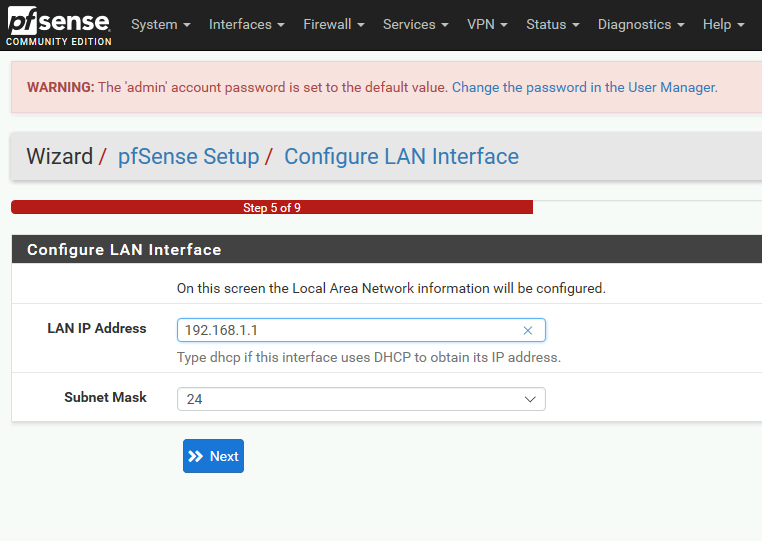
Task: Open the Interfaces menu
Action: pyautogui.click(x=246, y=24)
